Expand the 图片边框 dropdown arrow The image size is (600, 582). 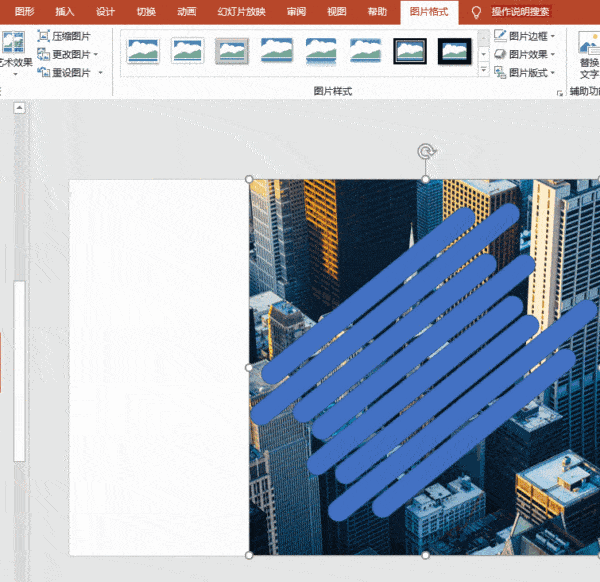point(553,36)
